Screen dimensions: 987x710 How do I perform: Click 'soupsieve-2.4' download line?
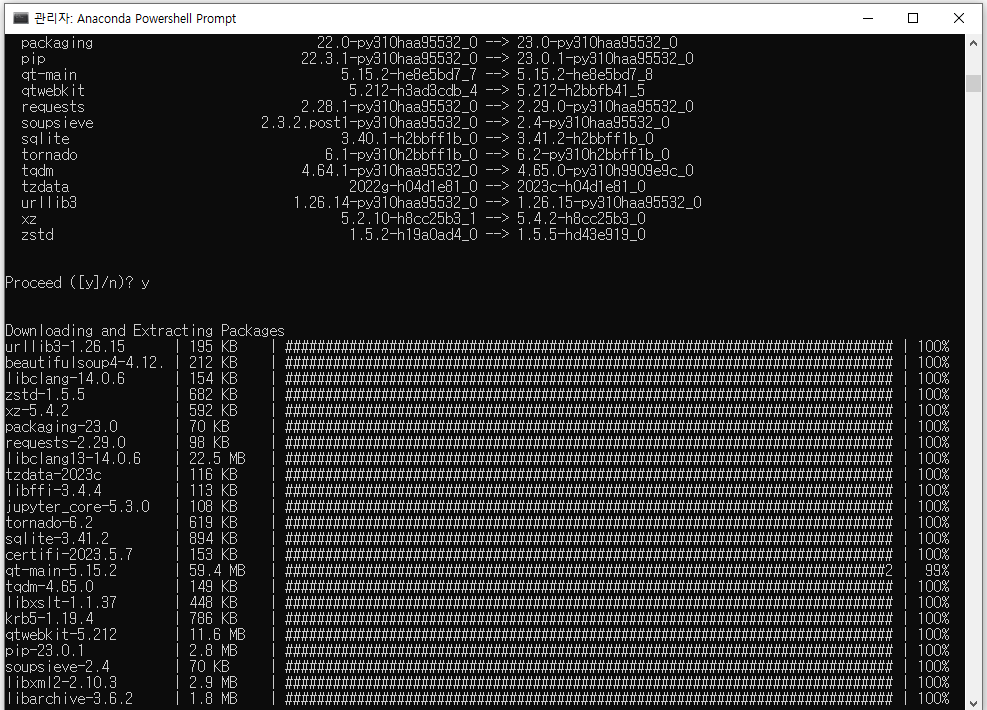pyautogui.click(x=477, y=667)
